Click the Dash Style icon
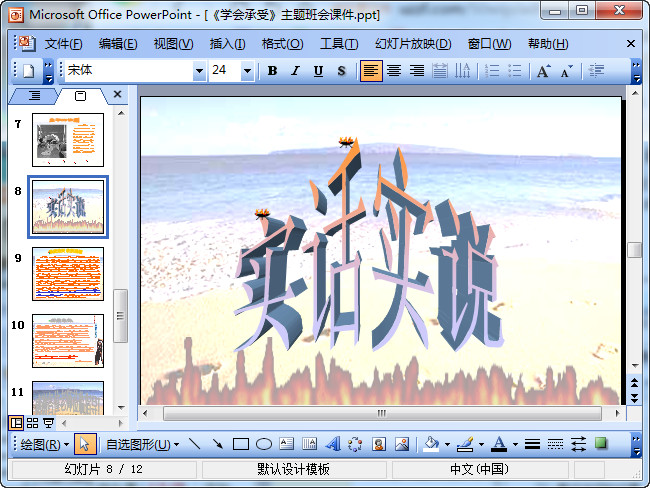 click(555, 444)
